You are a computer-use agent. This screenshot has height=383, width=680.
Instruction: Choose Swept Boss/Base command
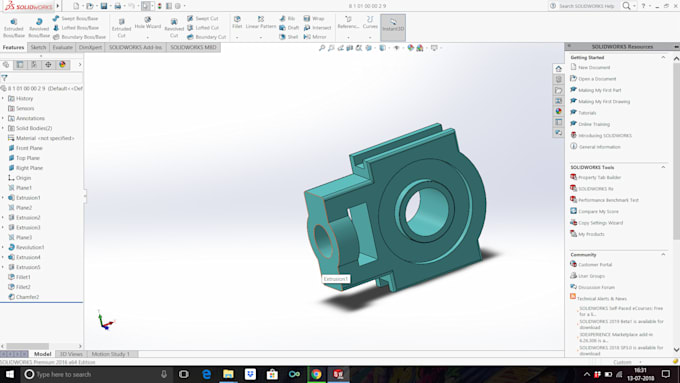click(x=75, y=19)
